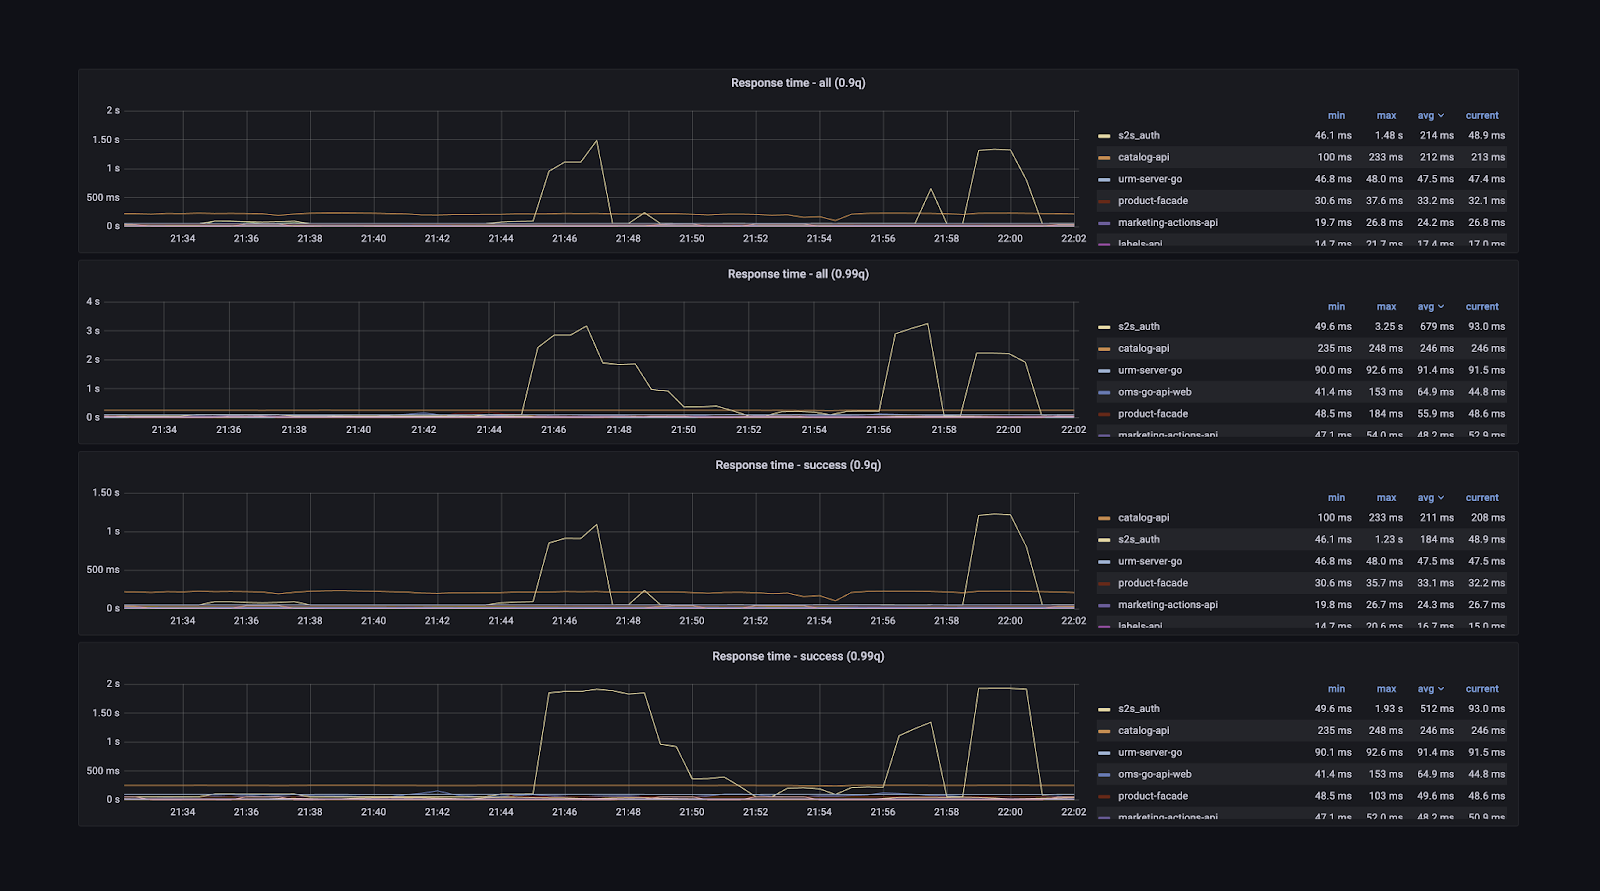Screen dimensions: 1600x891
Task: Sort by current column in 'success (0.99q)' legend
Action: (1482, 689)
